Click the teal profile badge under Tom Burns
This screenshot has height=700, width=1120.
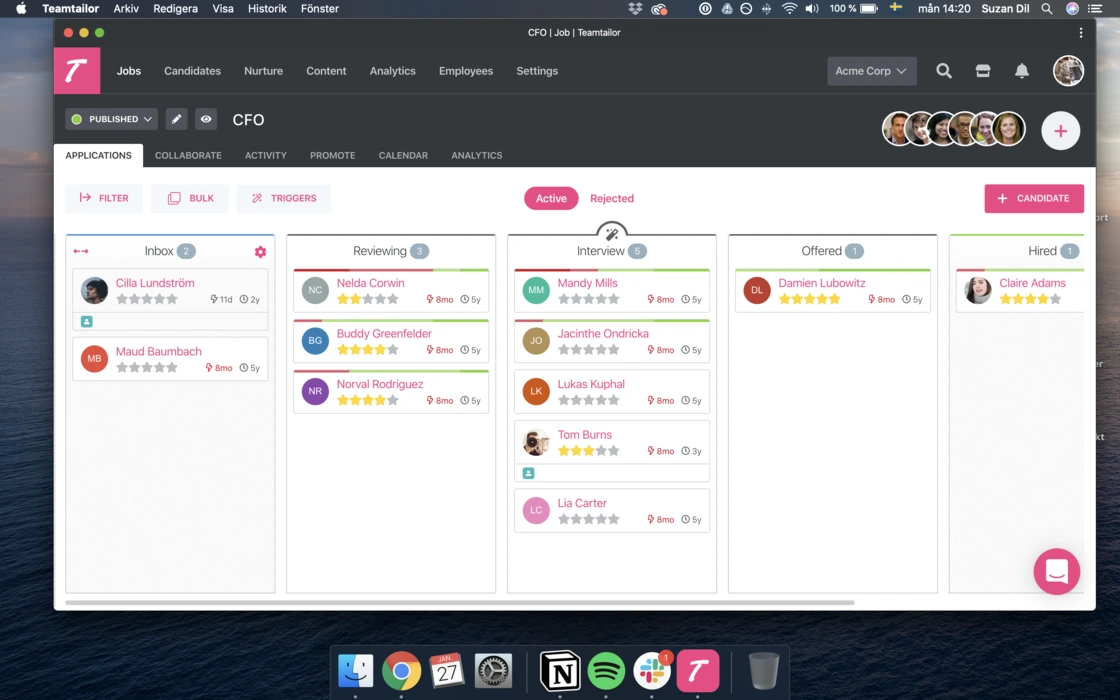click(x=528, y=473)
